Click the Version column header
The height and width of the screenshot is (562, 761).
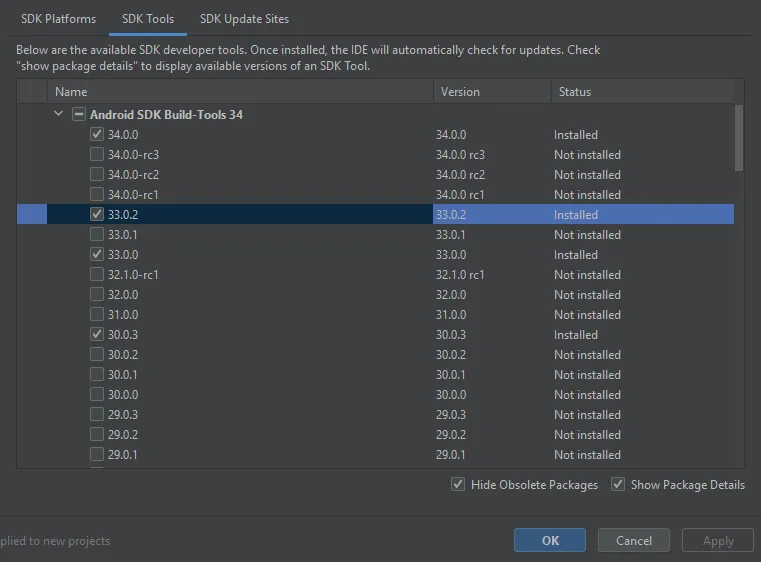pyautogui.click(x=492, y=92)
